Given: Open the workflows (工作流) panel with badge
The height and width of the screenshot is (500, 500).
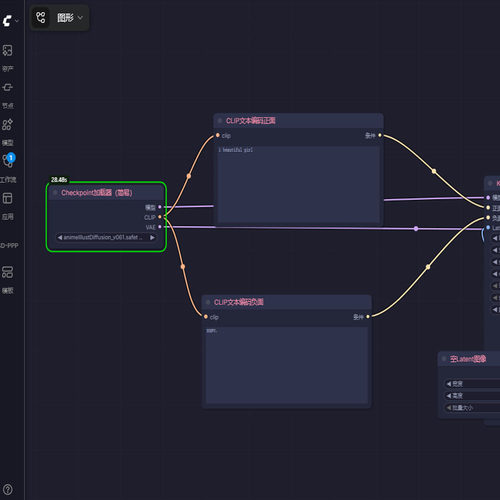Looking at the screenshot, I should coord(8,168).
